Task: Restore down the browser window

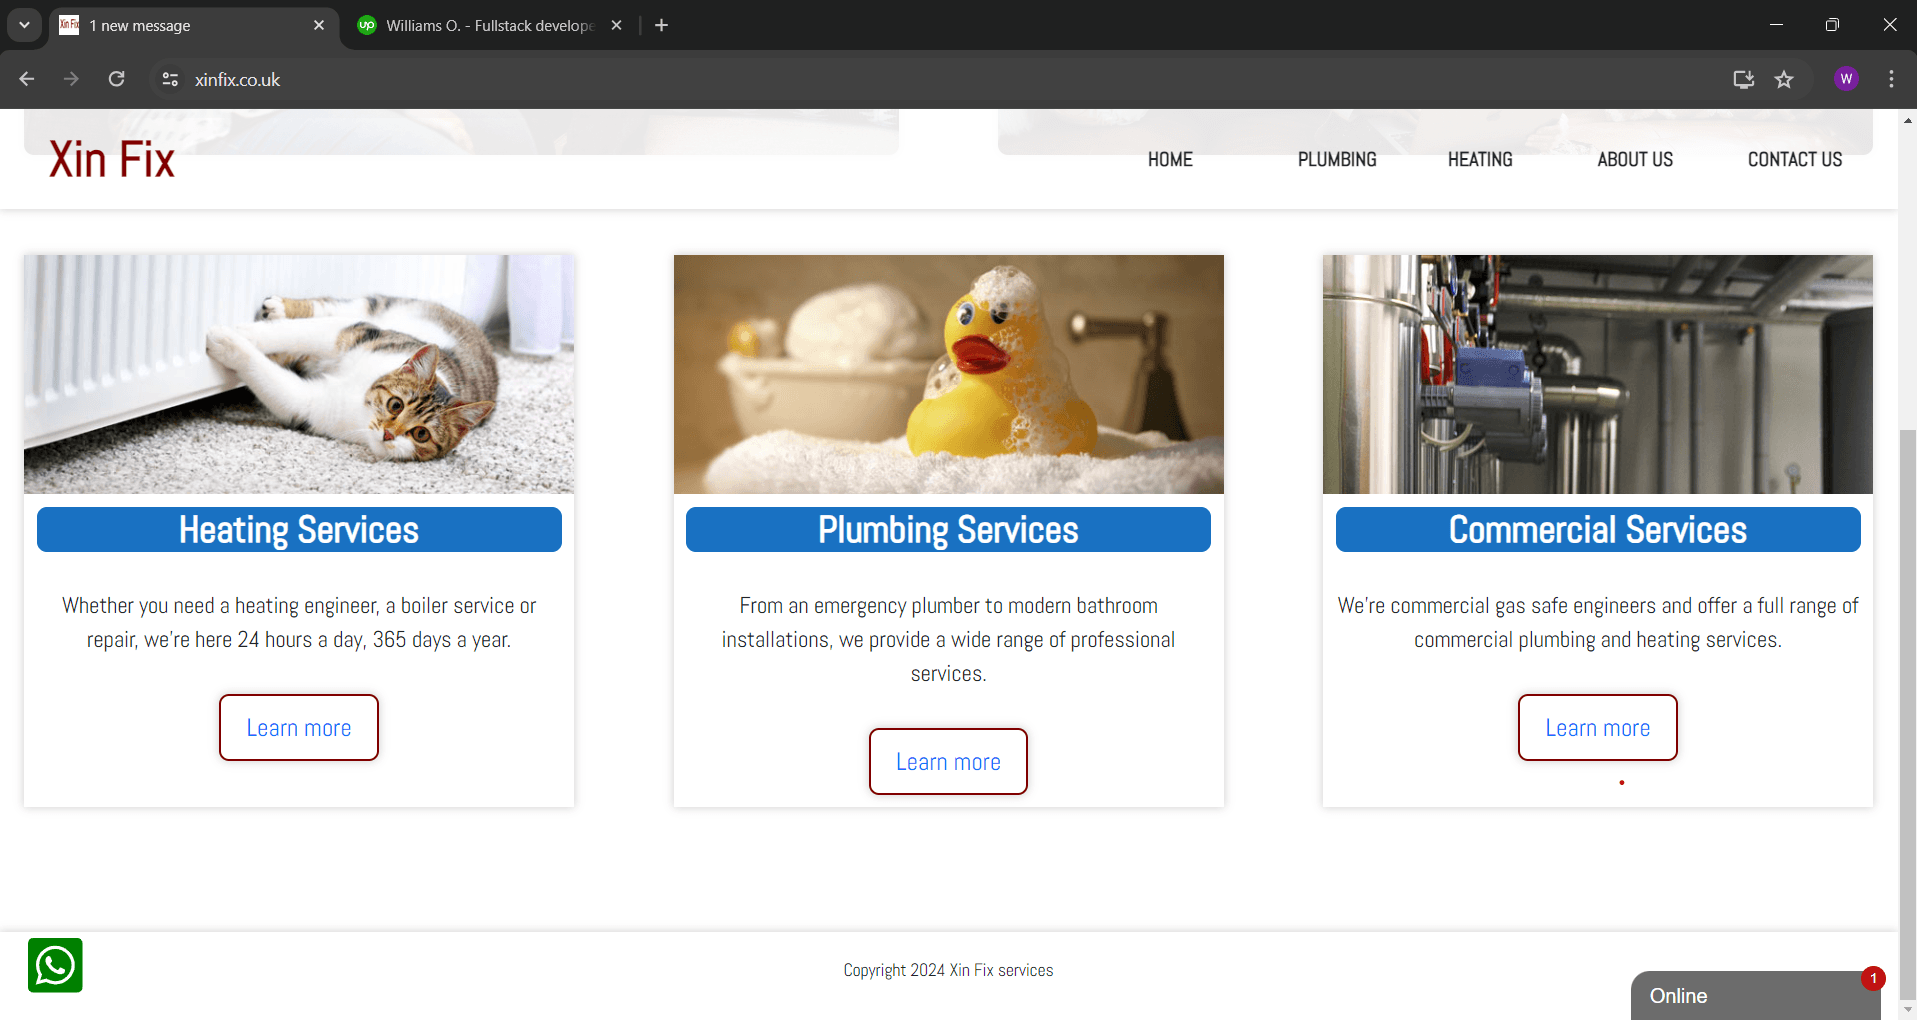Action: point(1832,25)
